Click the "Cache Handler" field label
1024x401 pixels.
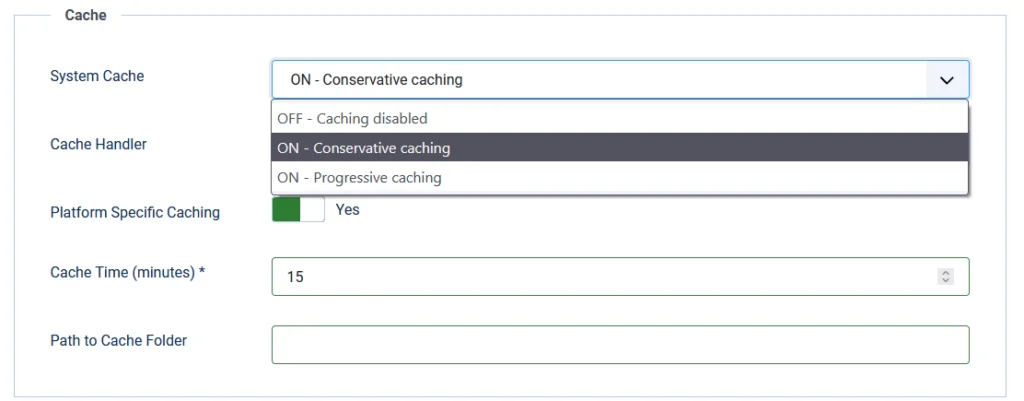(98, 144)
